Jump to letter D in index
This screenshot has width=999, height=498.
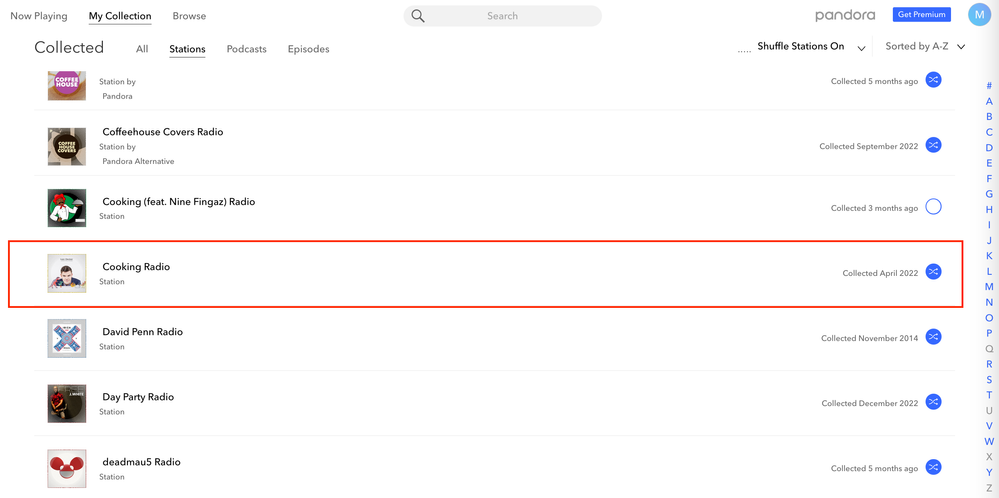click(989, 147)
